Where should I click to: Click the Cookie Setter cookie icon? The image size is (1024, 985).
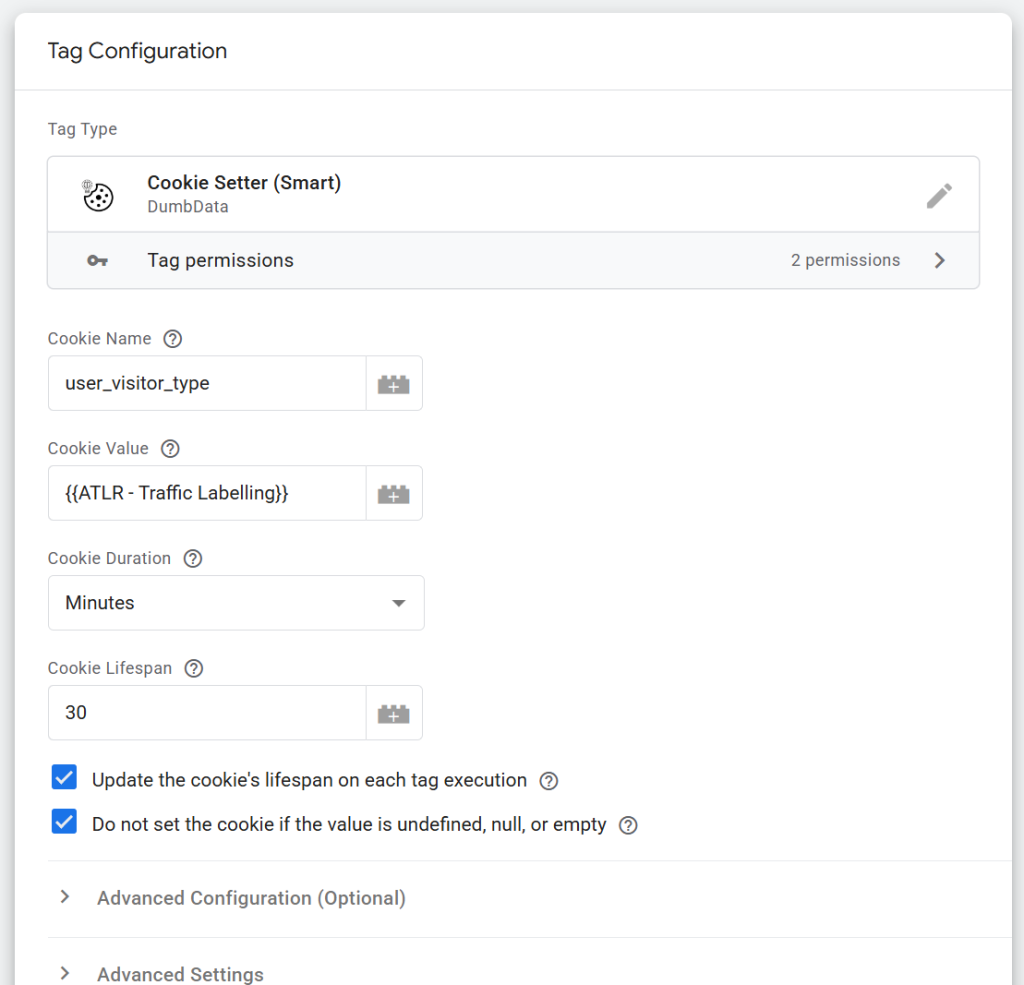97,195
